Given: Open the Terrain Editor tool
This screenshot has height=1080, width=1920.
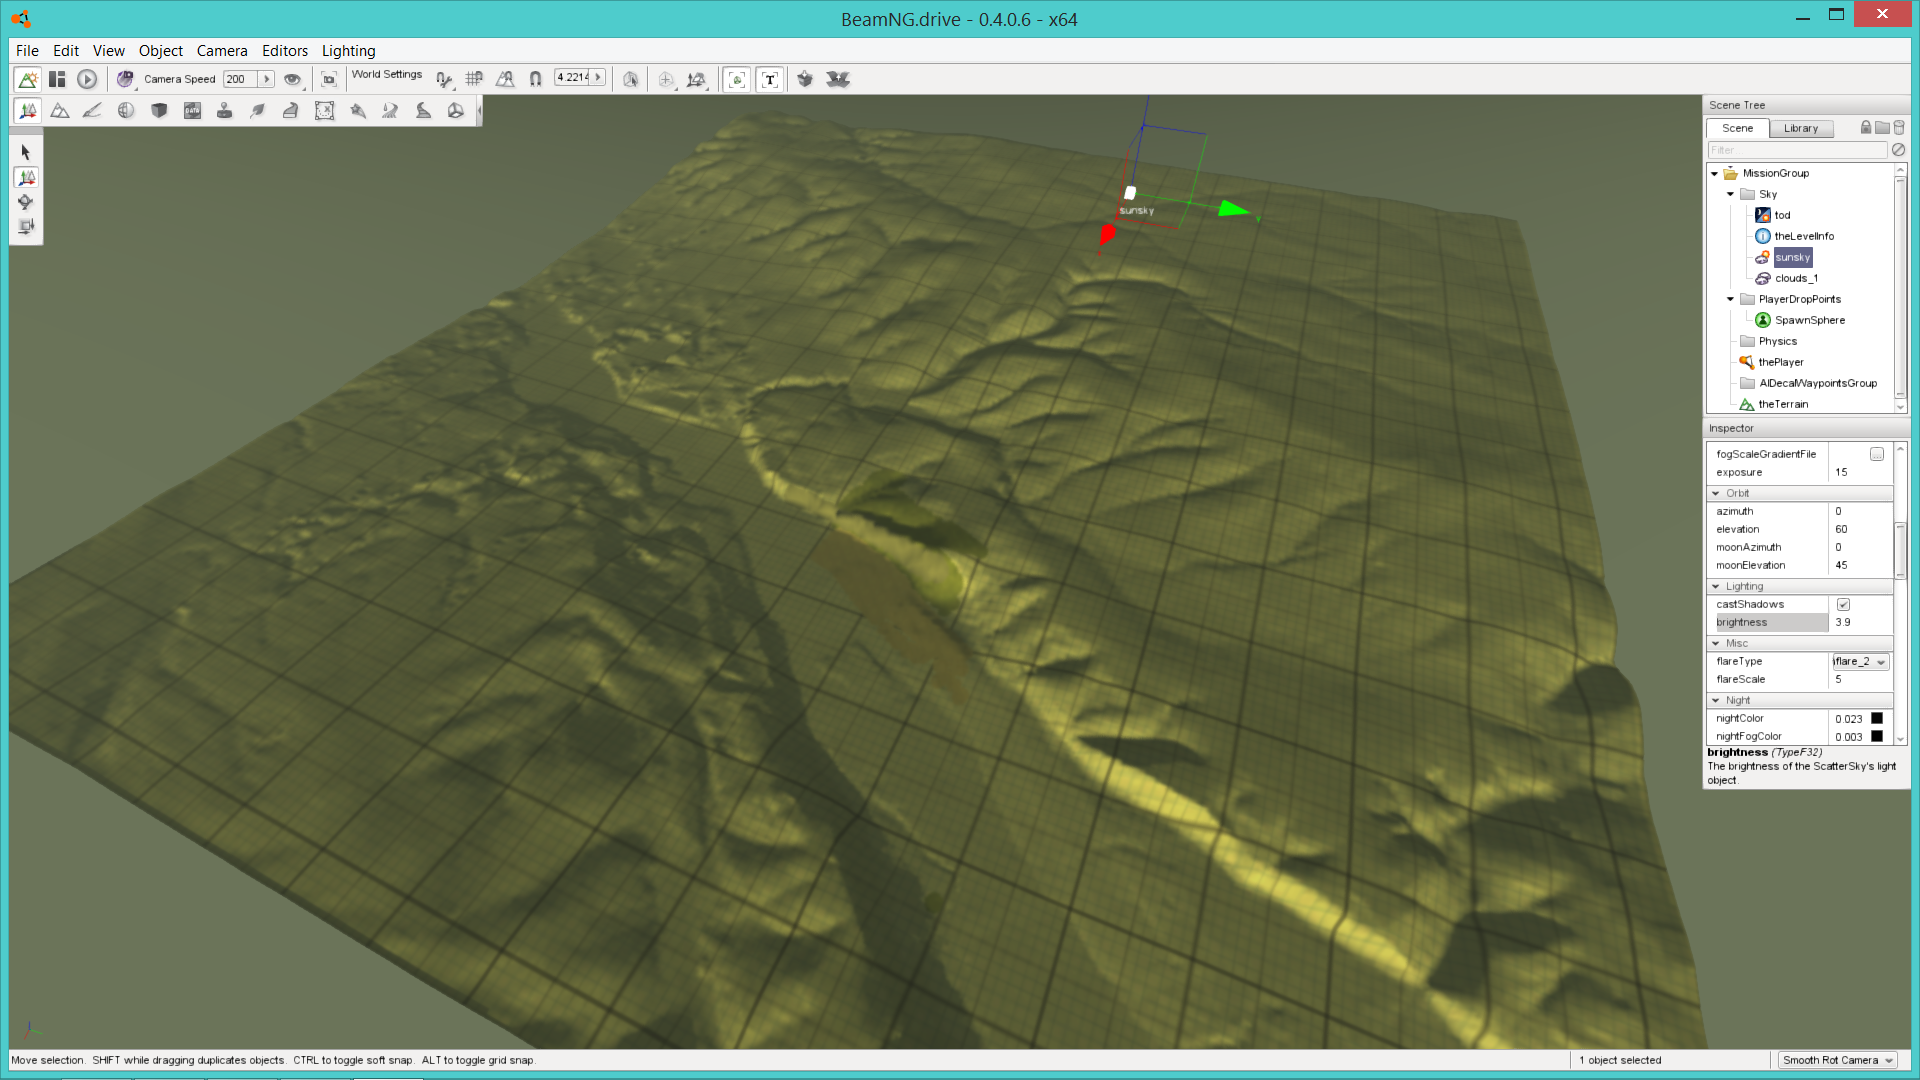Looking at the screenshot, I should (60, 111).
